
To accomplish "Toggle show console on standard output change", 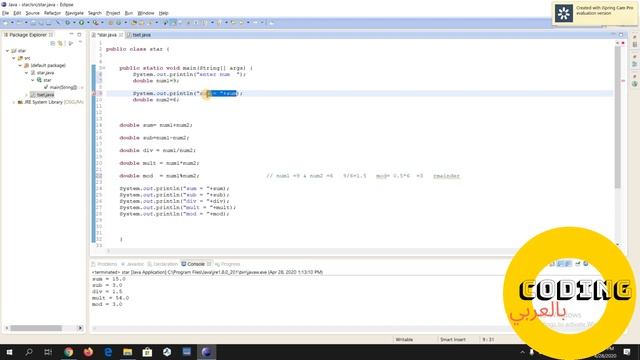I will click(561, 264).
